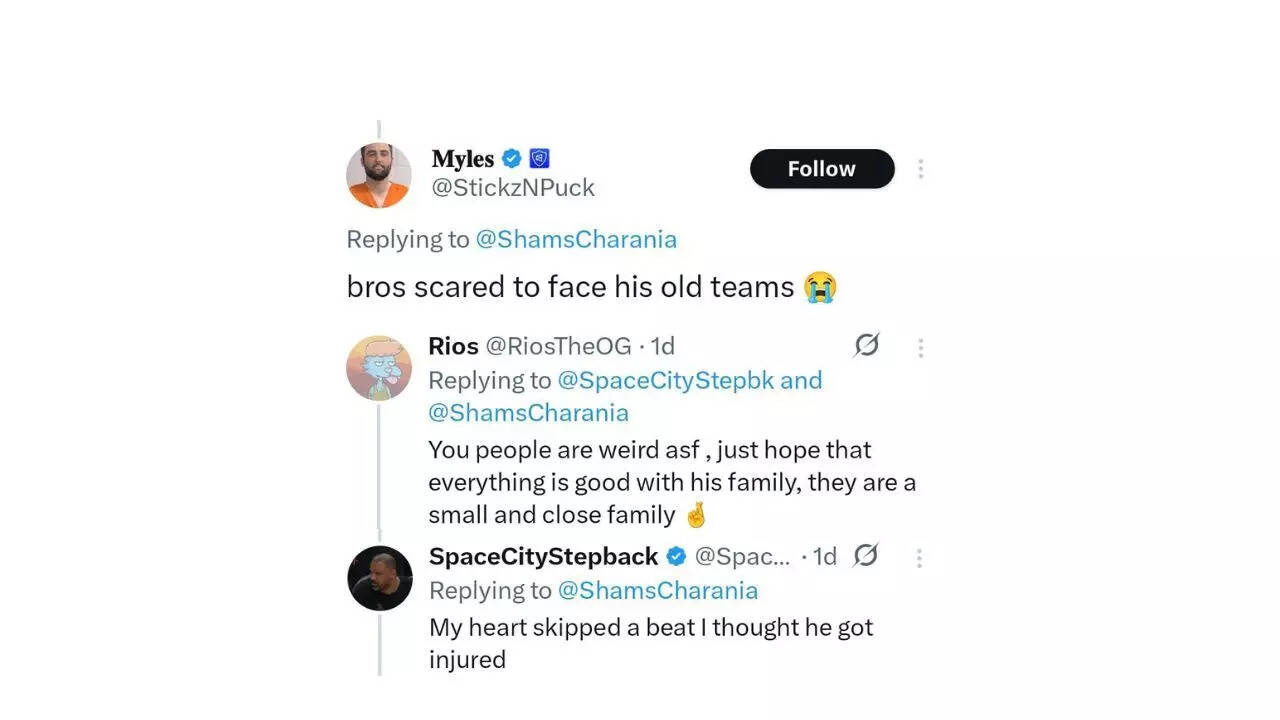Click SpaceCityStepback's verified checkmark
Image resolution: width=1280 pixels, height=720 pixels.
click(x=676, y=557)
